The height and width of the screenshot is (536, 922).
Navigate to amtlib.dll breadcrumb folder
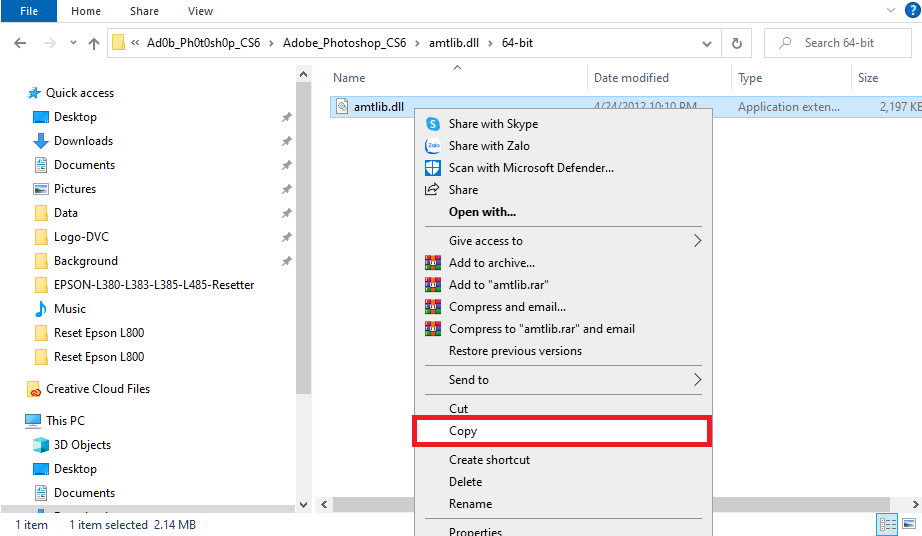(454, 43)
